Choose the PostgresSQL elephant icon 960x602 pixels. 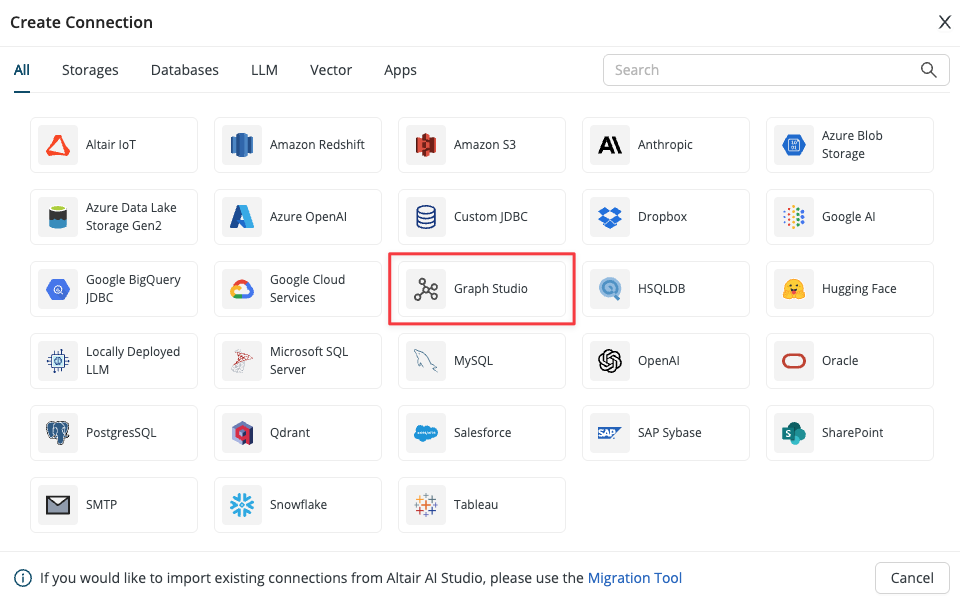(x=58, y=433)
